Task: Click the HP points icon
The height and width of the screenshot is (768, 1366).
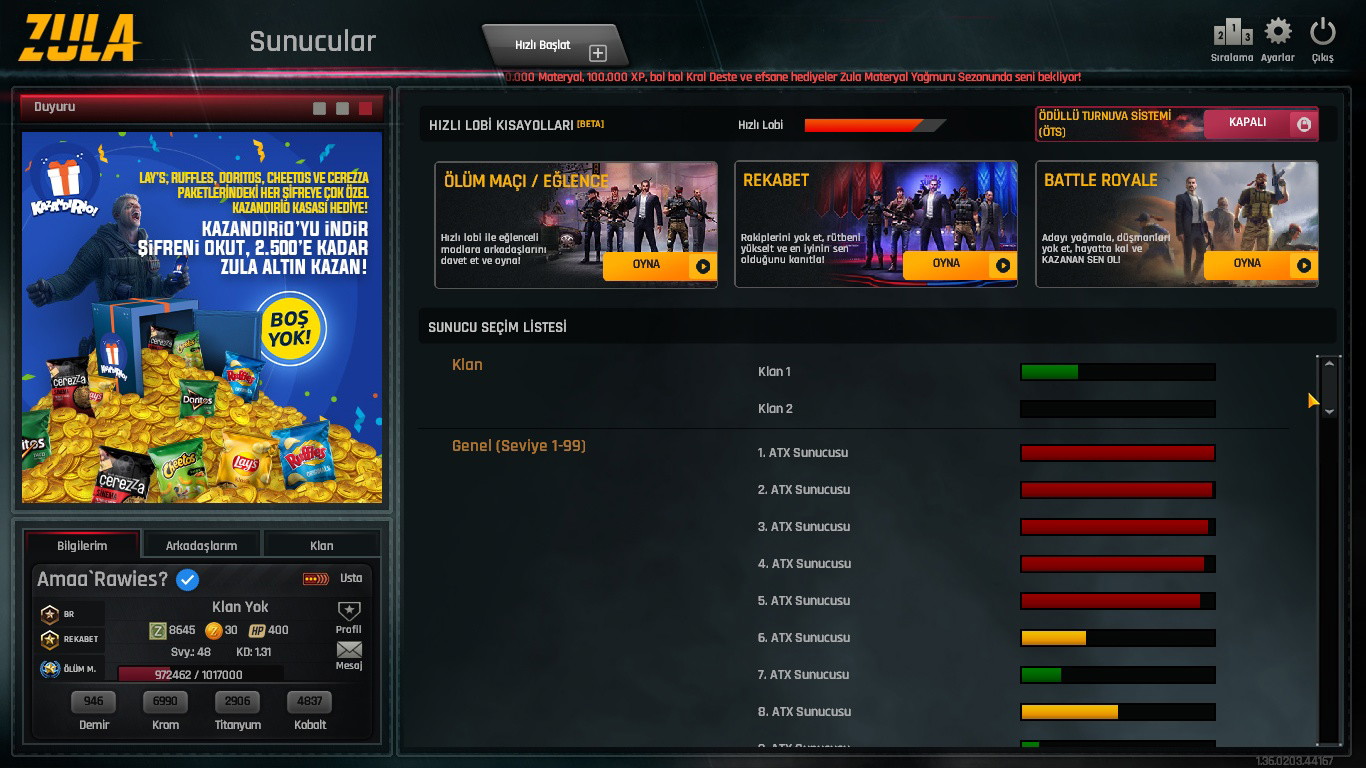Action: 256,630
